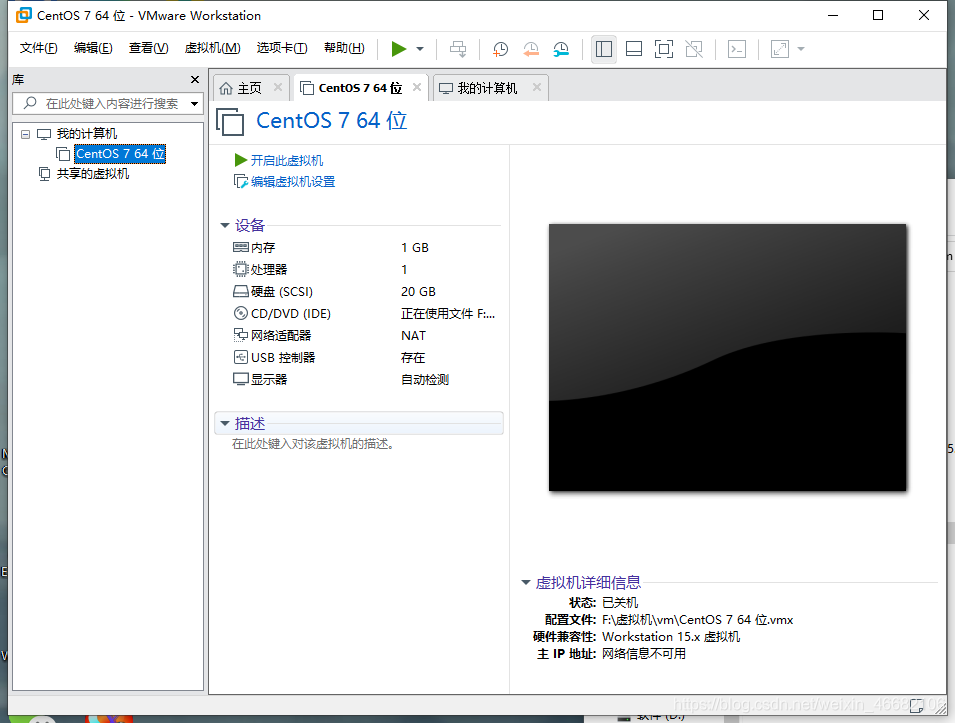This screenshot has height=723, width=955.
Task: Open 查看(V) menu
Action: (x=149, y=48)
